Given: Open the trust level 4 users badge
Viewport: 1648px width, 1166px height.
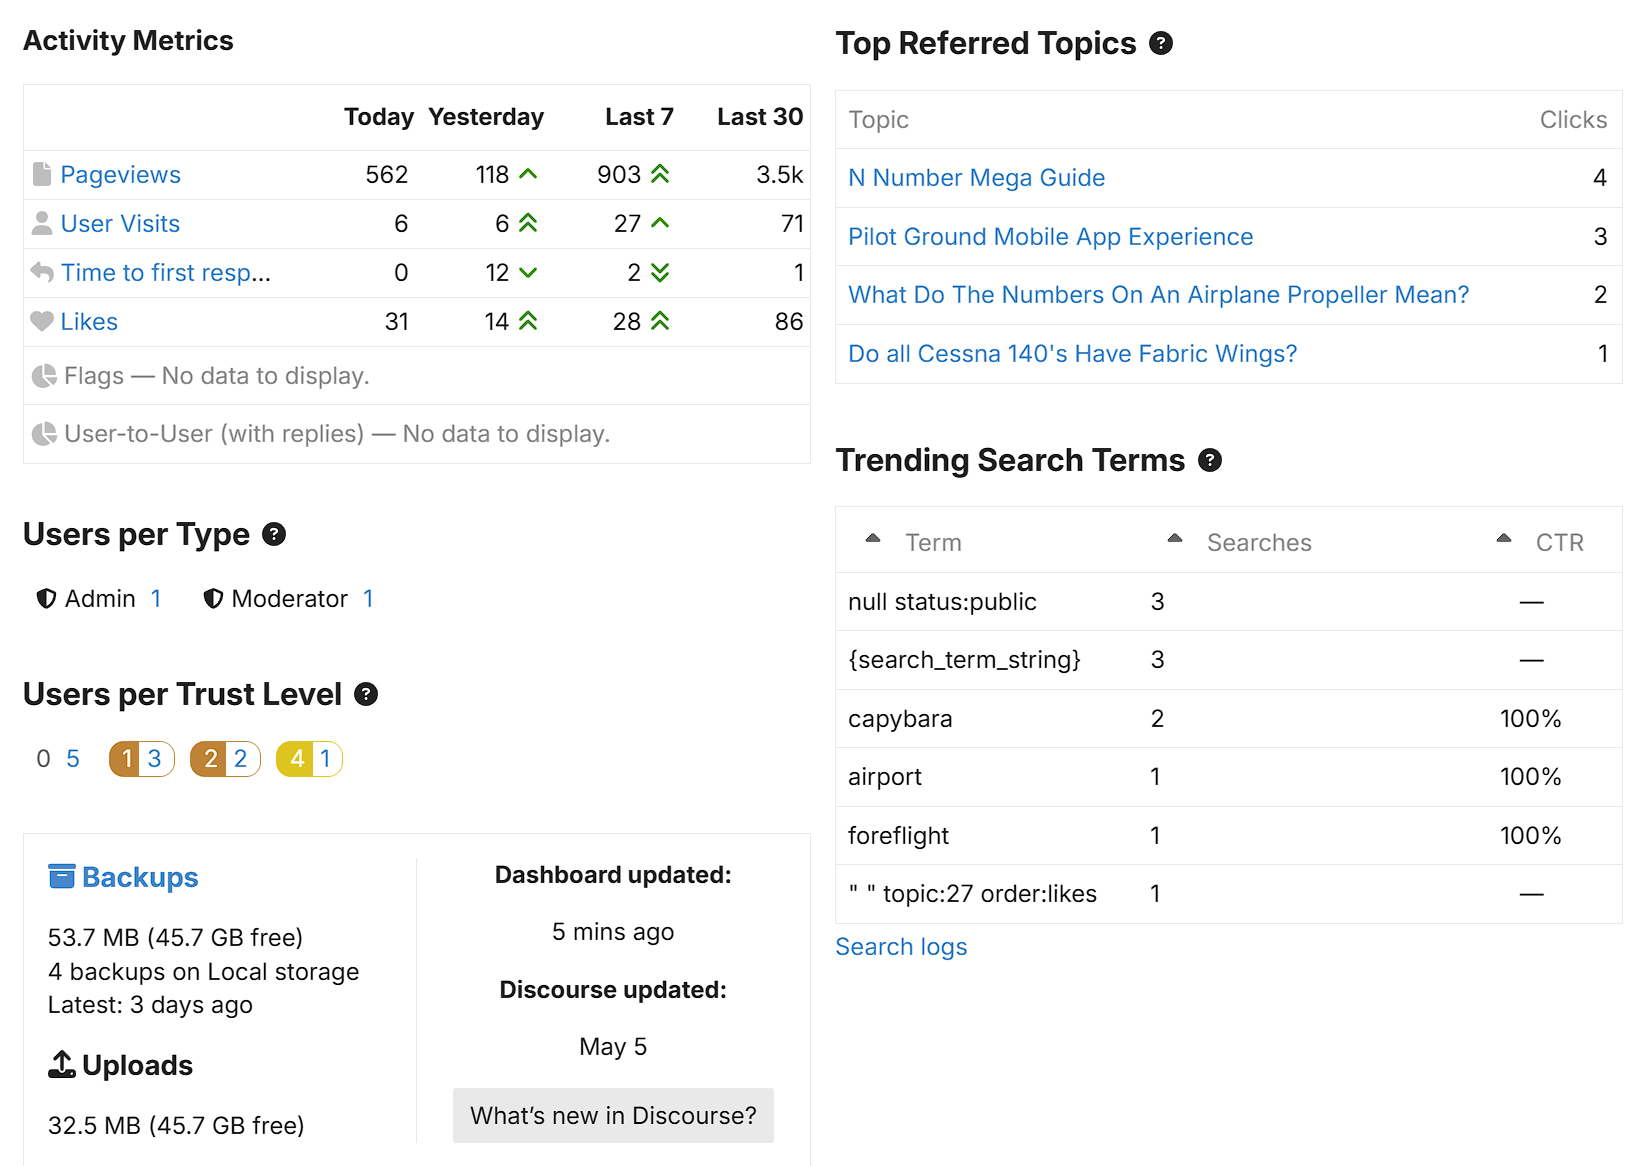Looking at the screenshot, I should coord(309,759).
